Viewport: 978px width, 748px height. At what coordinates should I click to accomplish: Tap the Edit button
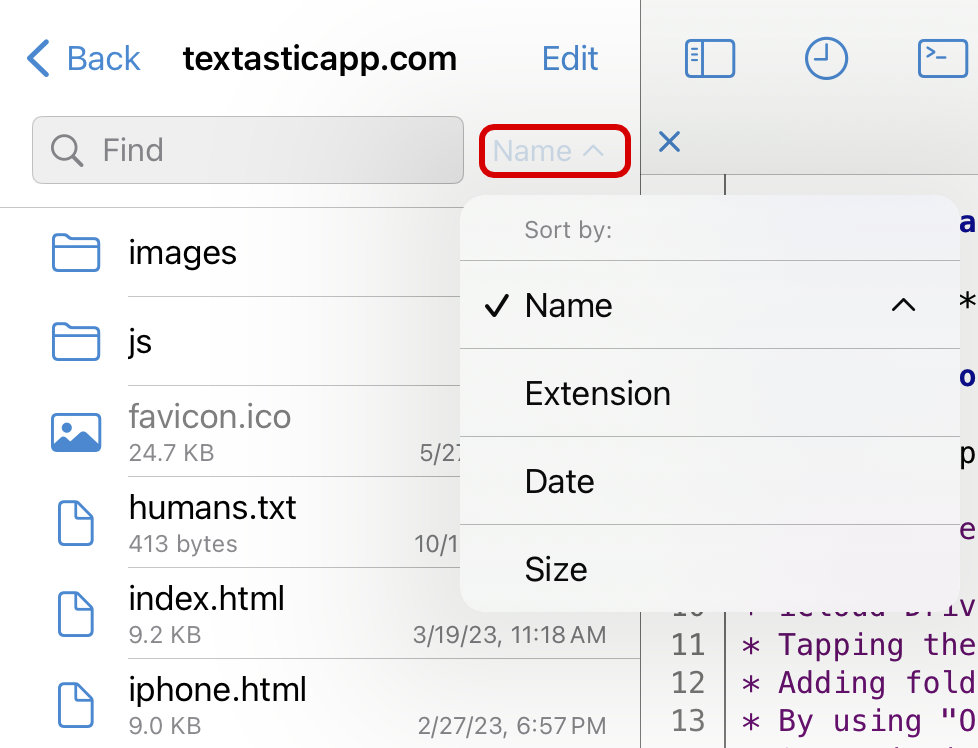569,59
